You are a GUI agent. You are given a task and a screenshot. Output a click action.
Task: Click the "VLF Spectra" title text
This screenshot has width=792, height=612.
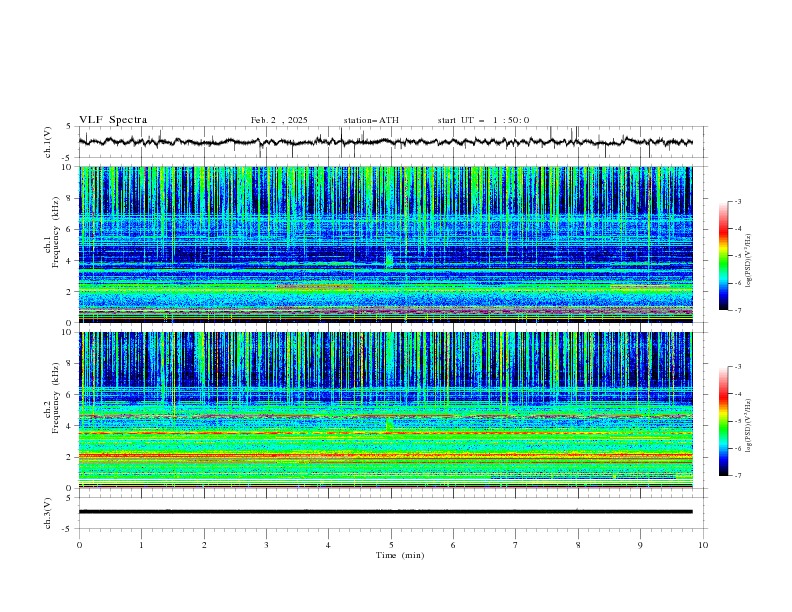tap(113, 120)
